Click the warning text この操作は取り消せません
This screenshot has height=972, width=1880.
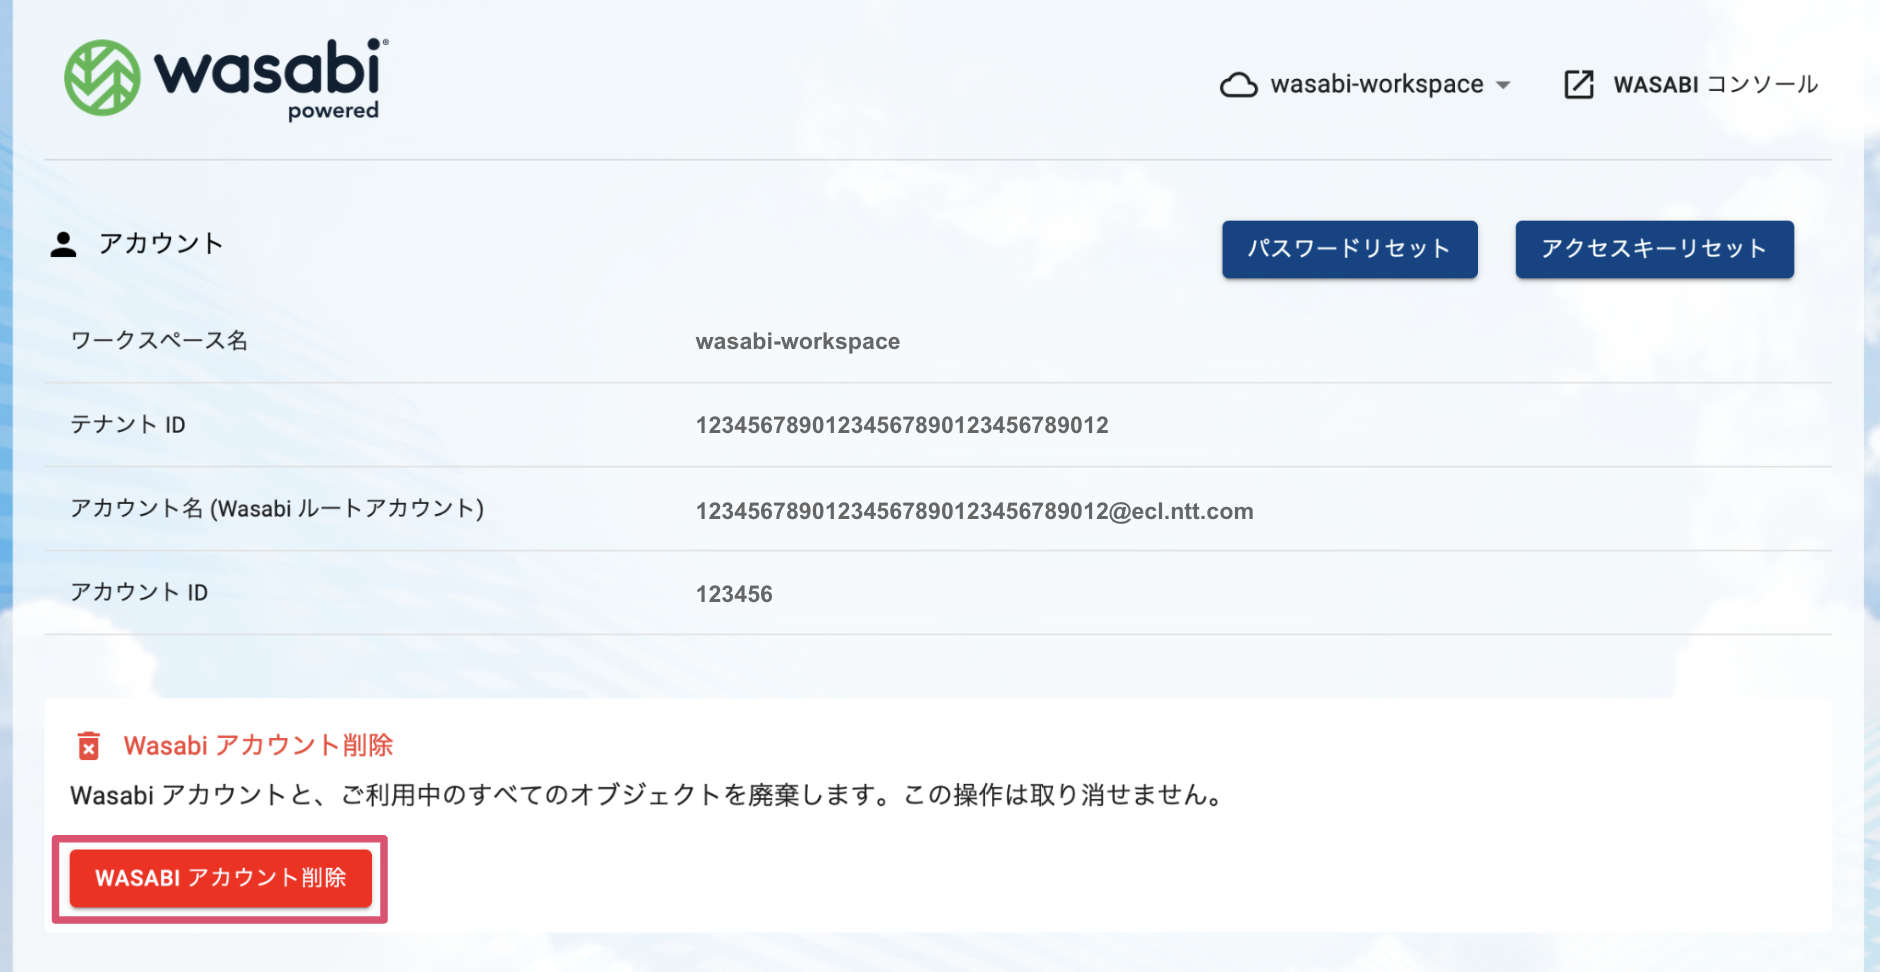click(x=1063, y=796)
